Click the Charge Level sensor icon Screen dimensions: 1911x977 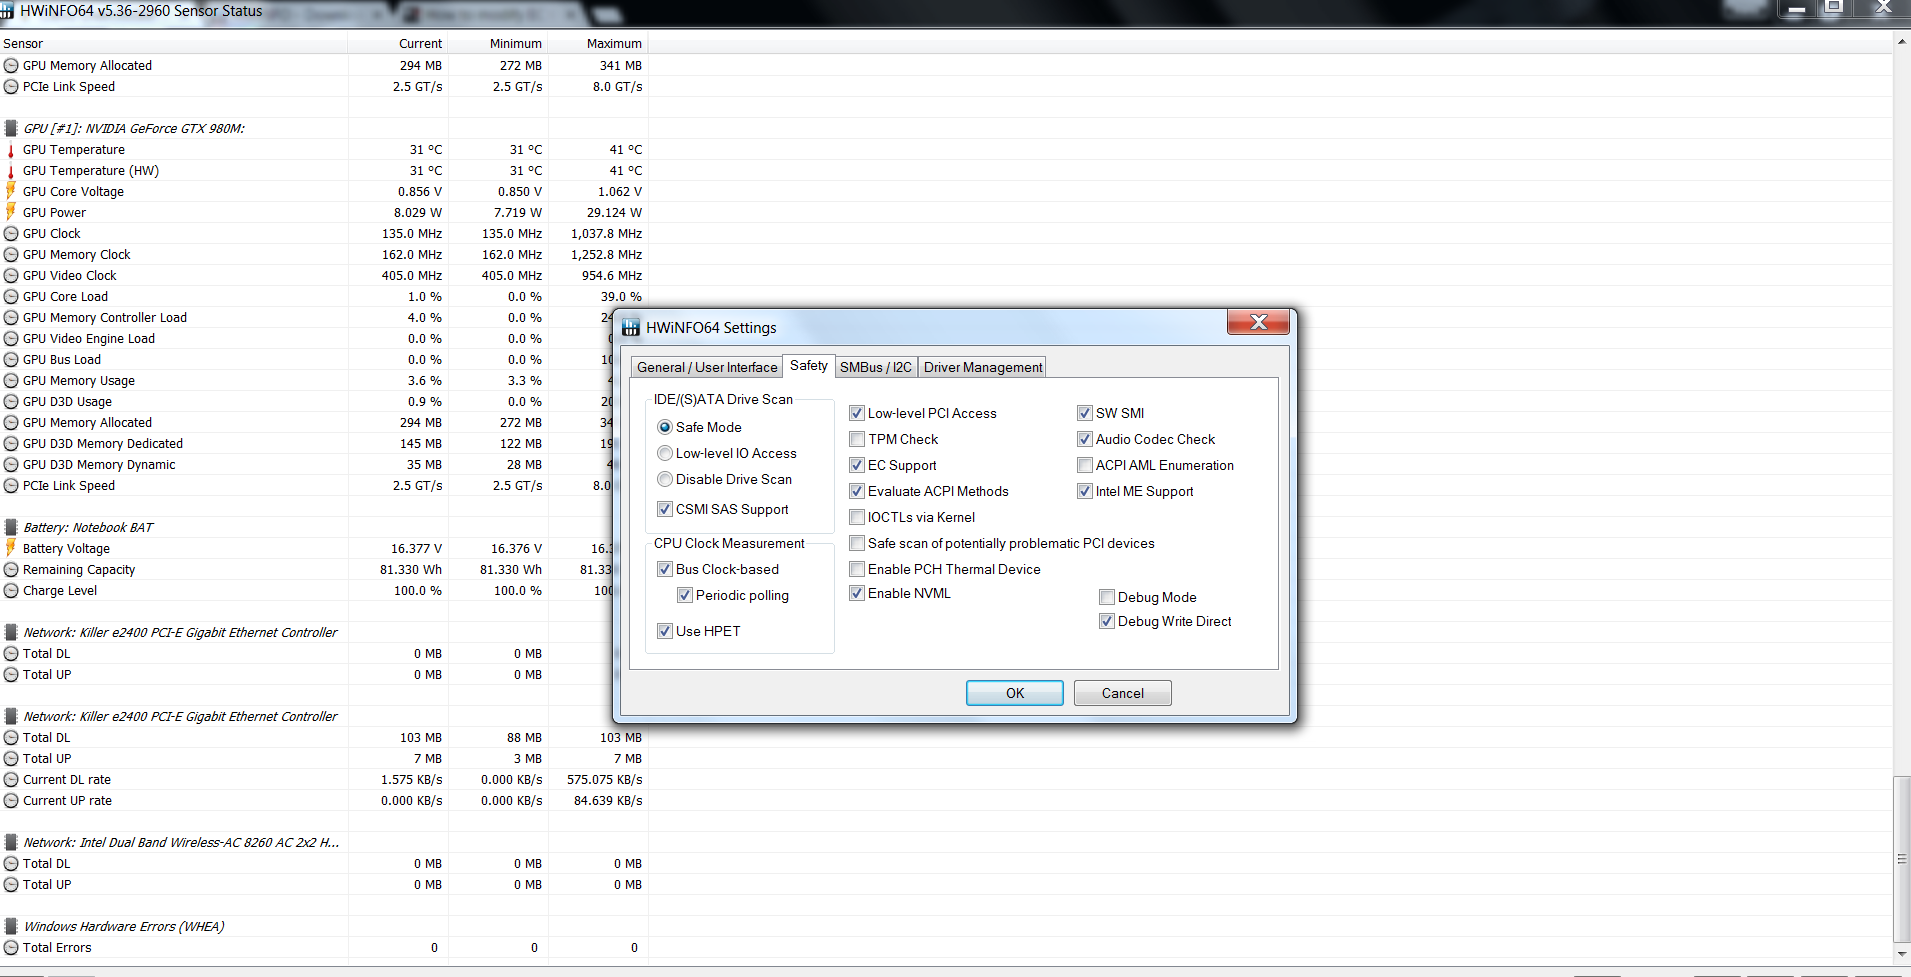point(11,591)
